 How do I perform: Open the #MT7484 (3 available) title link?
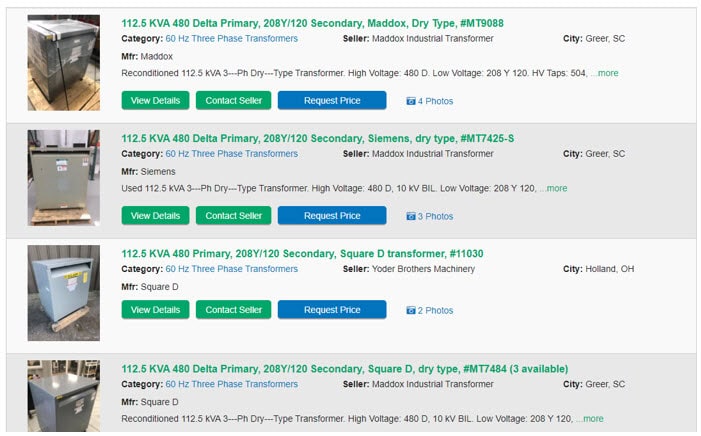pos(345,369)
